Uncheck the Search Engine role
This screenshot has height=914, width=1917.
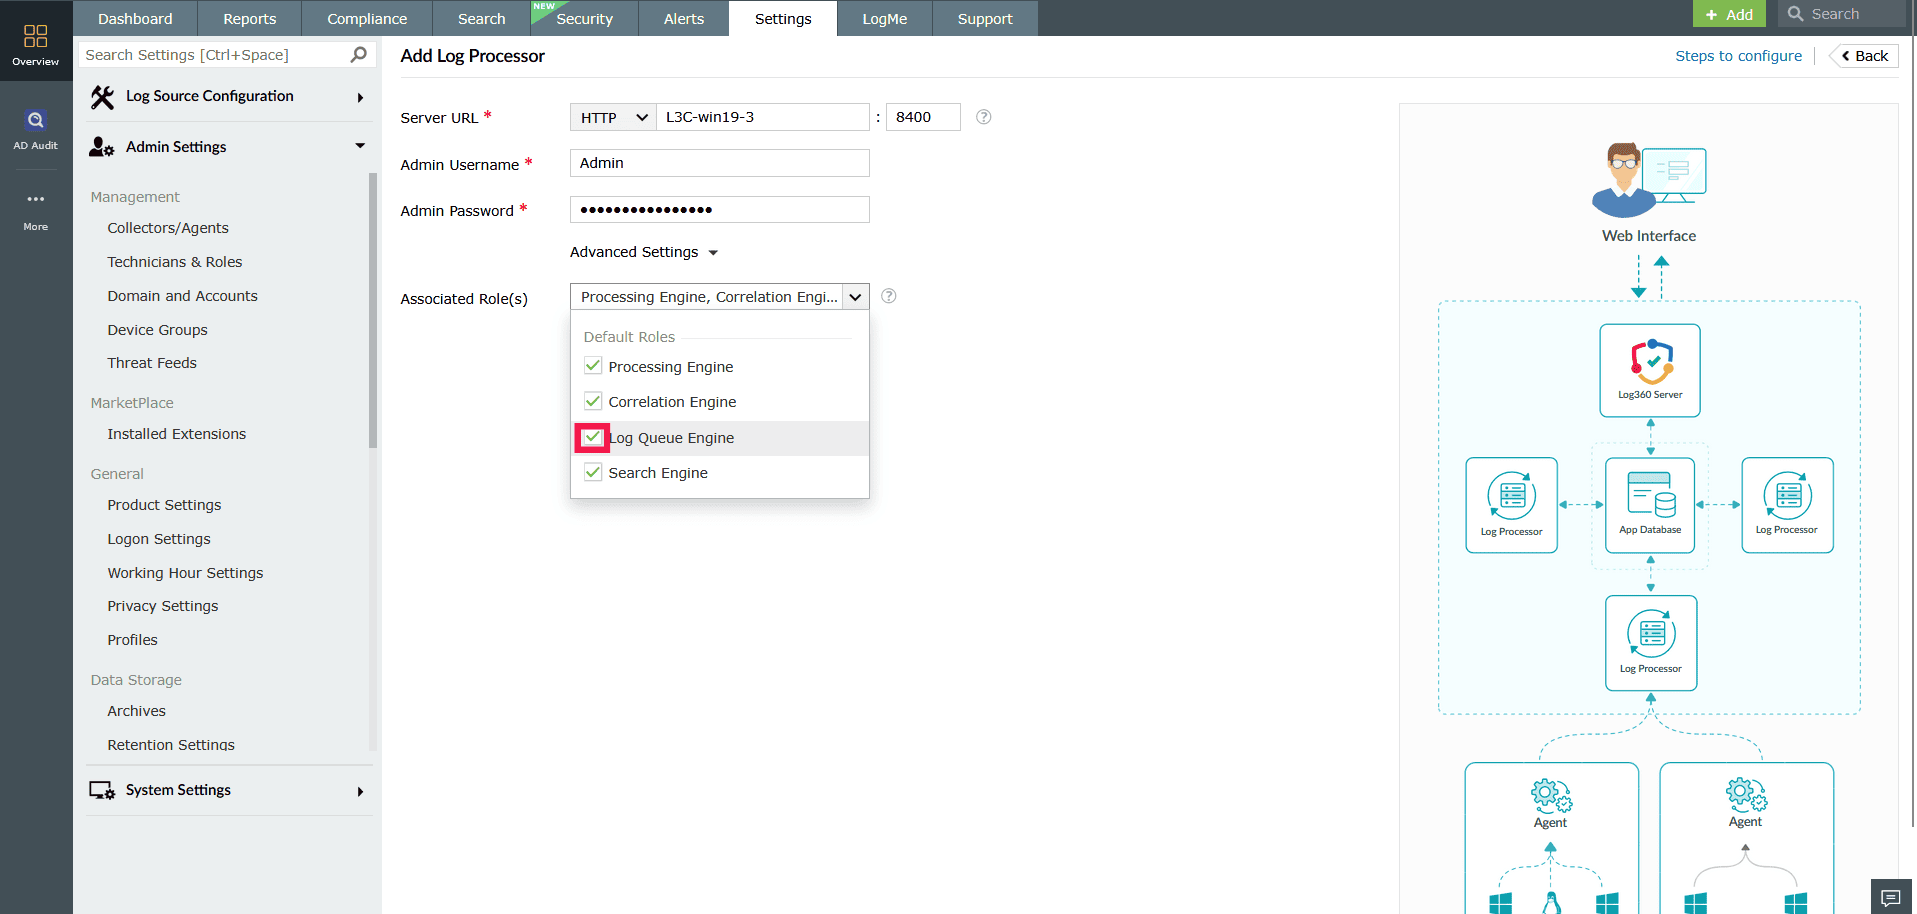point(593,472)
